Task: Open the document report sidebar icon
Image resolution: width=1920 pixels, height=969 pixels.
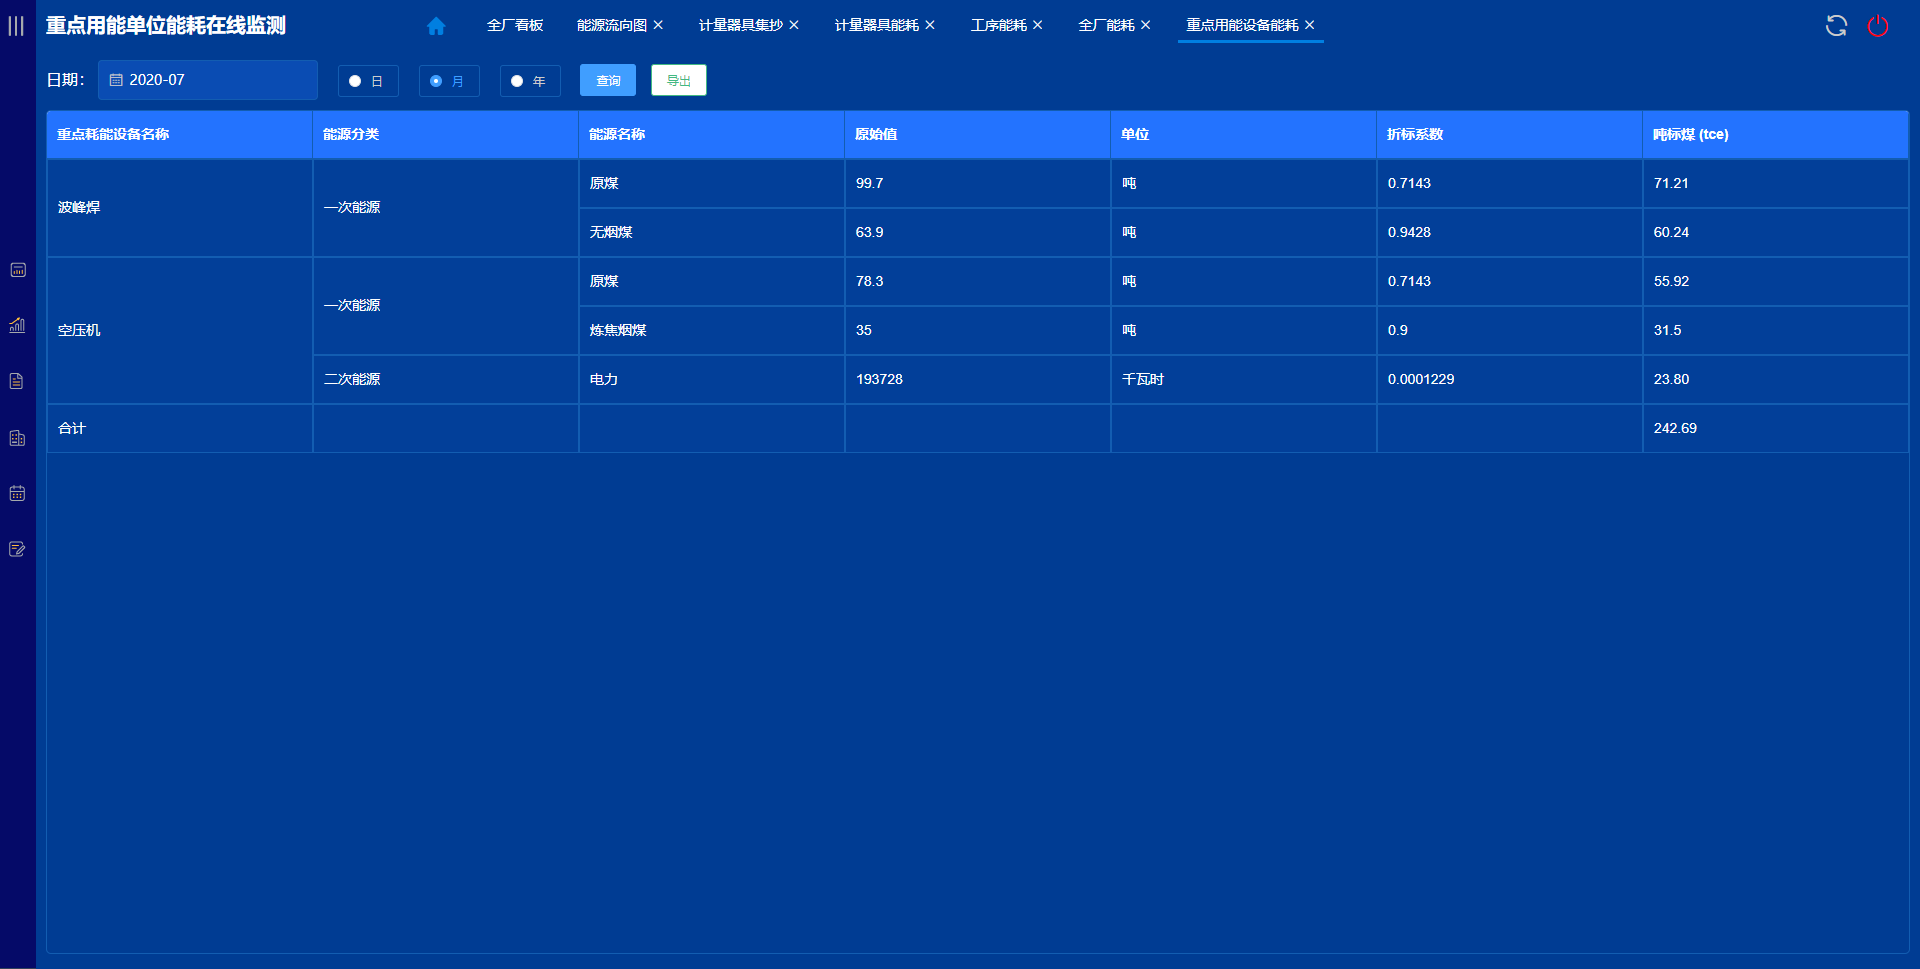Action: coord(18,381)
